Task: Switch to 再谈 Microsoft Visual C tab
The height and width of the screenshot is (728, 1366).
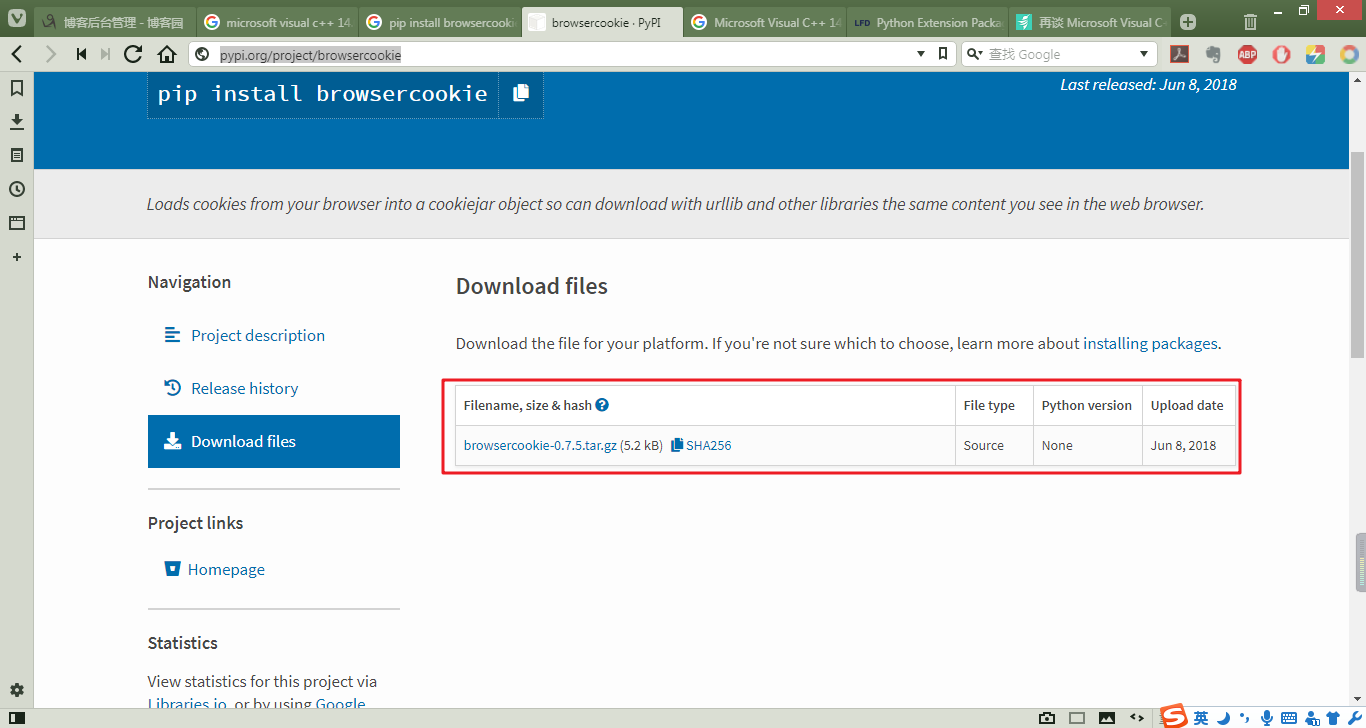Action: coord(1090,22)
